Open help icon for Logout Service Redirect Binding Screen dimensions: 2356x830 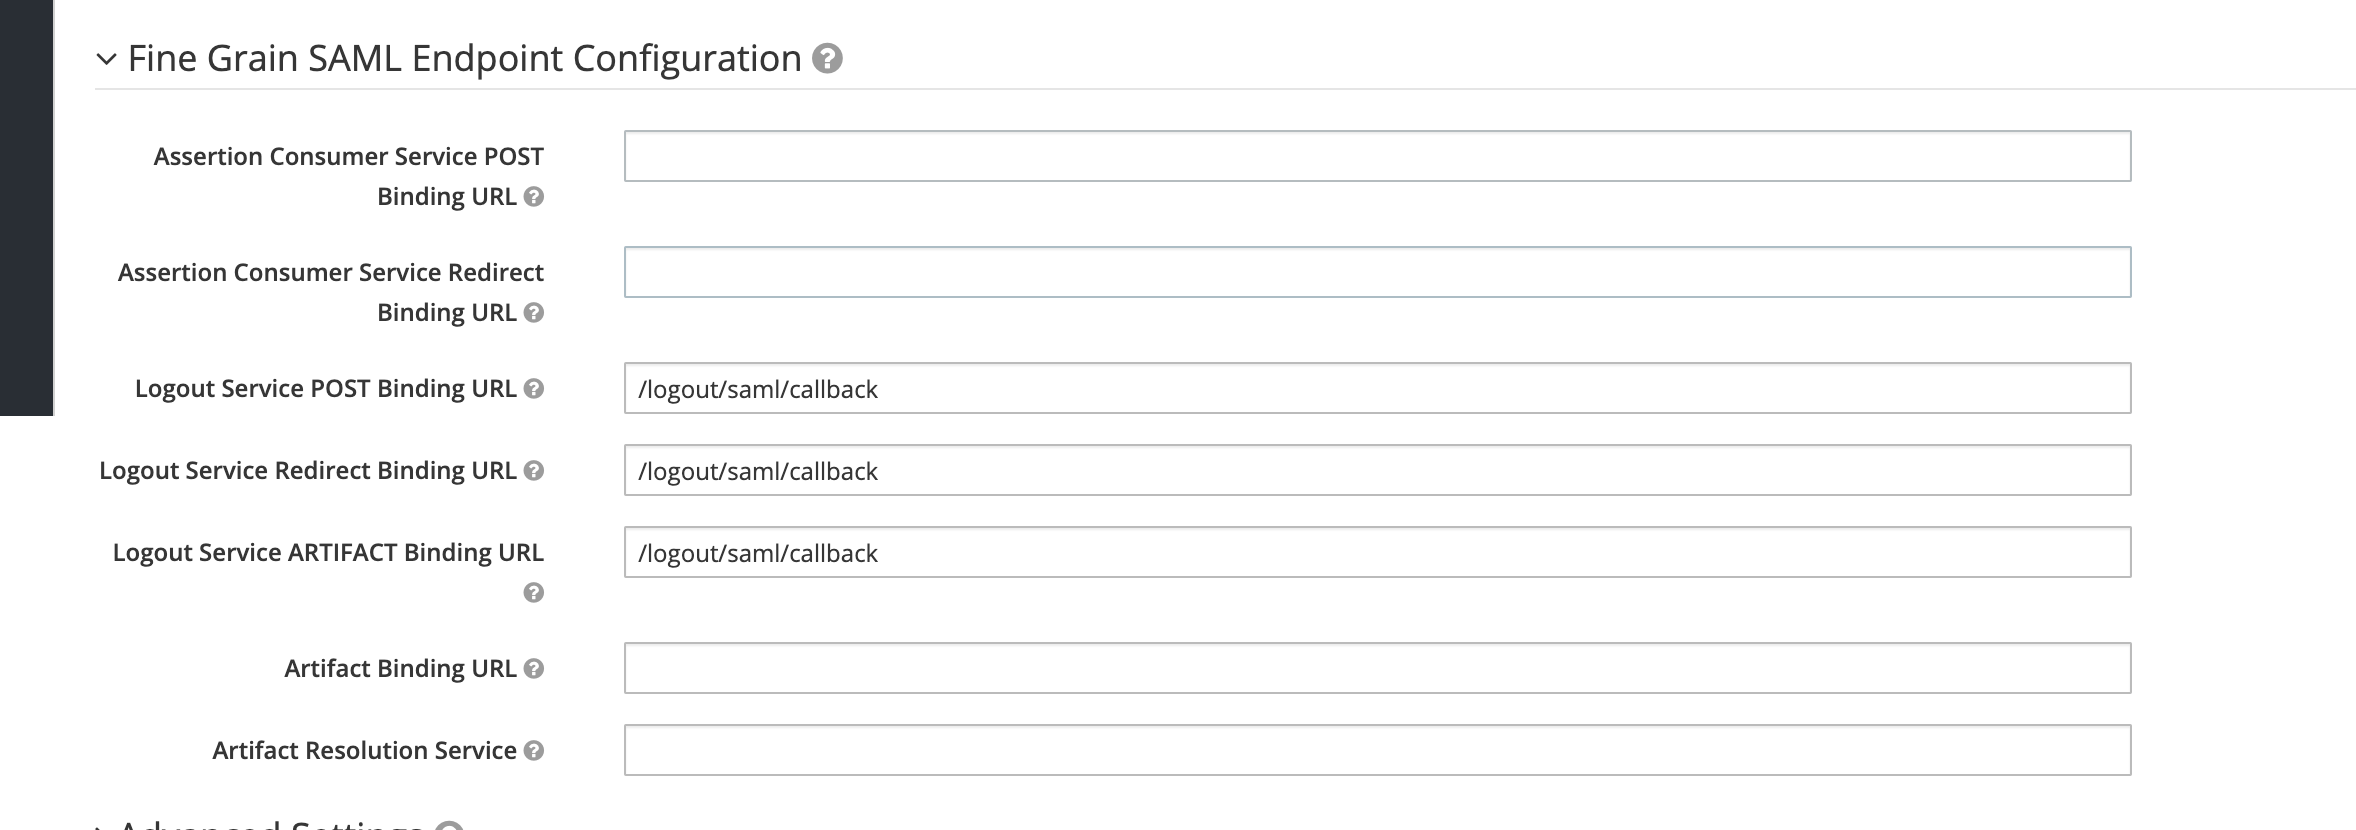coord(534,471)
